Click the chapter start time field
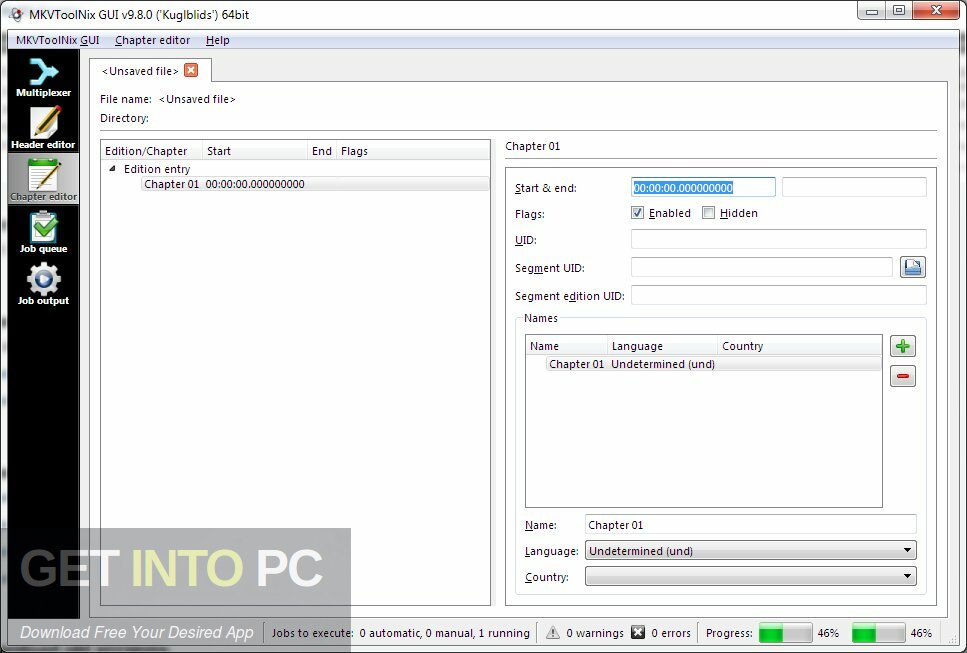 click(x=703, y=187)
